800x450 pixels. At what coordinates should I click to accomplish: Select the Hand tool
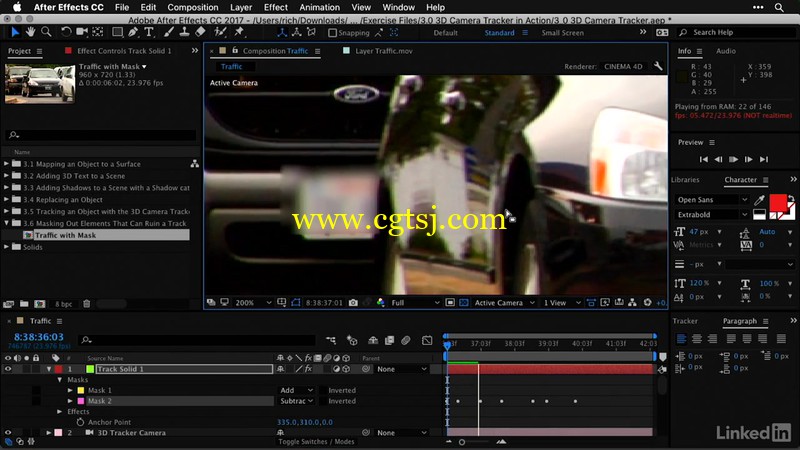(31, 32)
